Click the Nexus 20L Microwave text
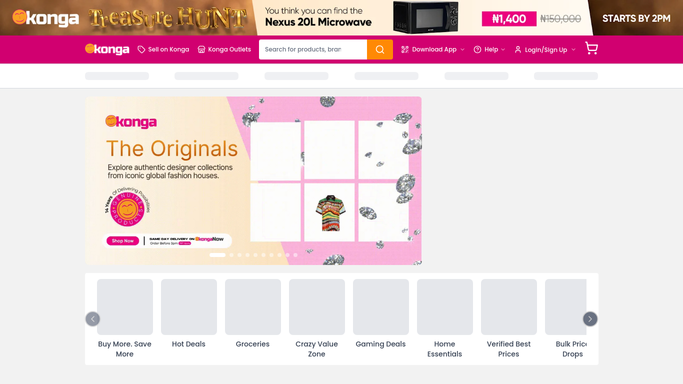The width and height of the screenshot is (683, 384). click(318, 22)
